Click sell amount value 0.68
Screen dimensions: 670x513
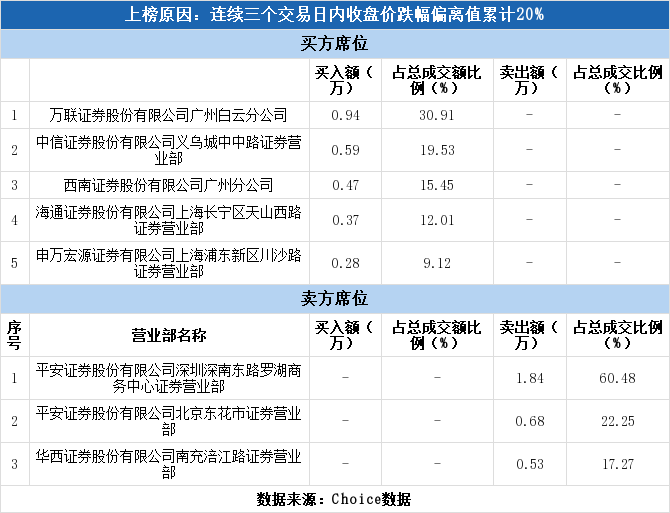(530, 421)
